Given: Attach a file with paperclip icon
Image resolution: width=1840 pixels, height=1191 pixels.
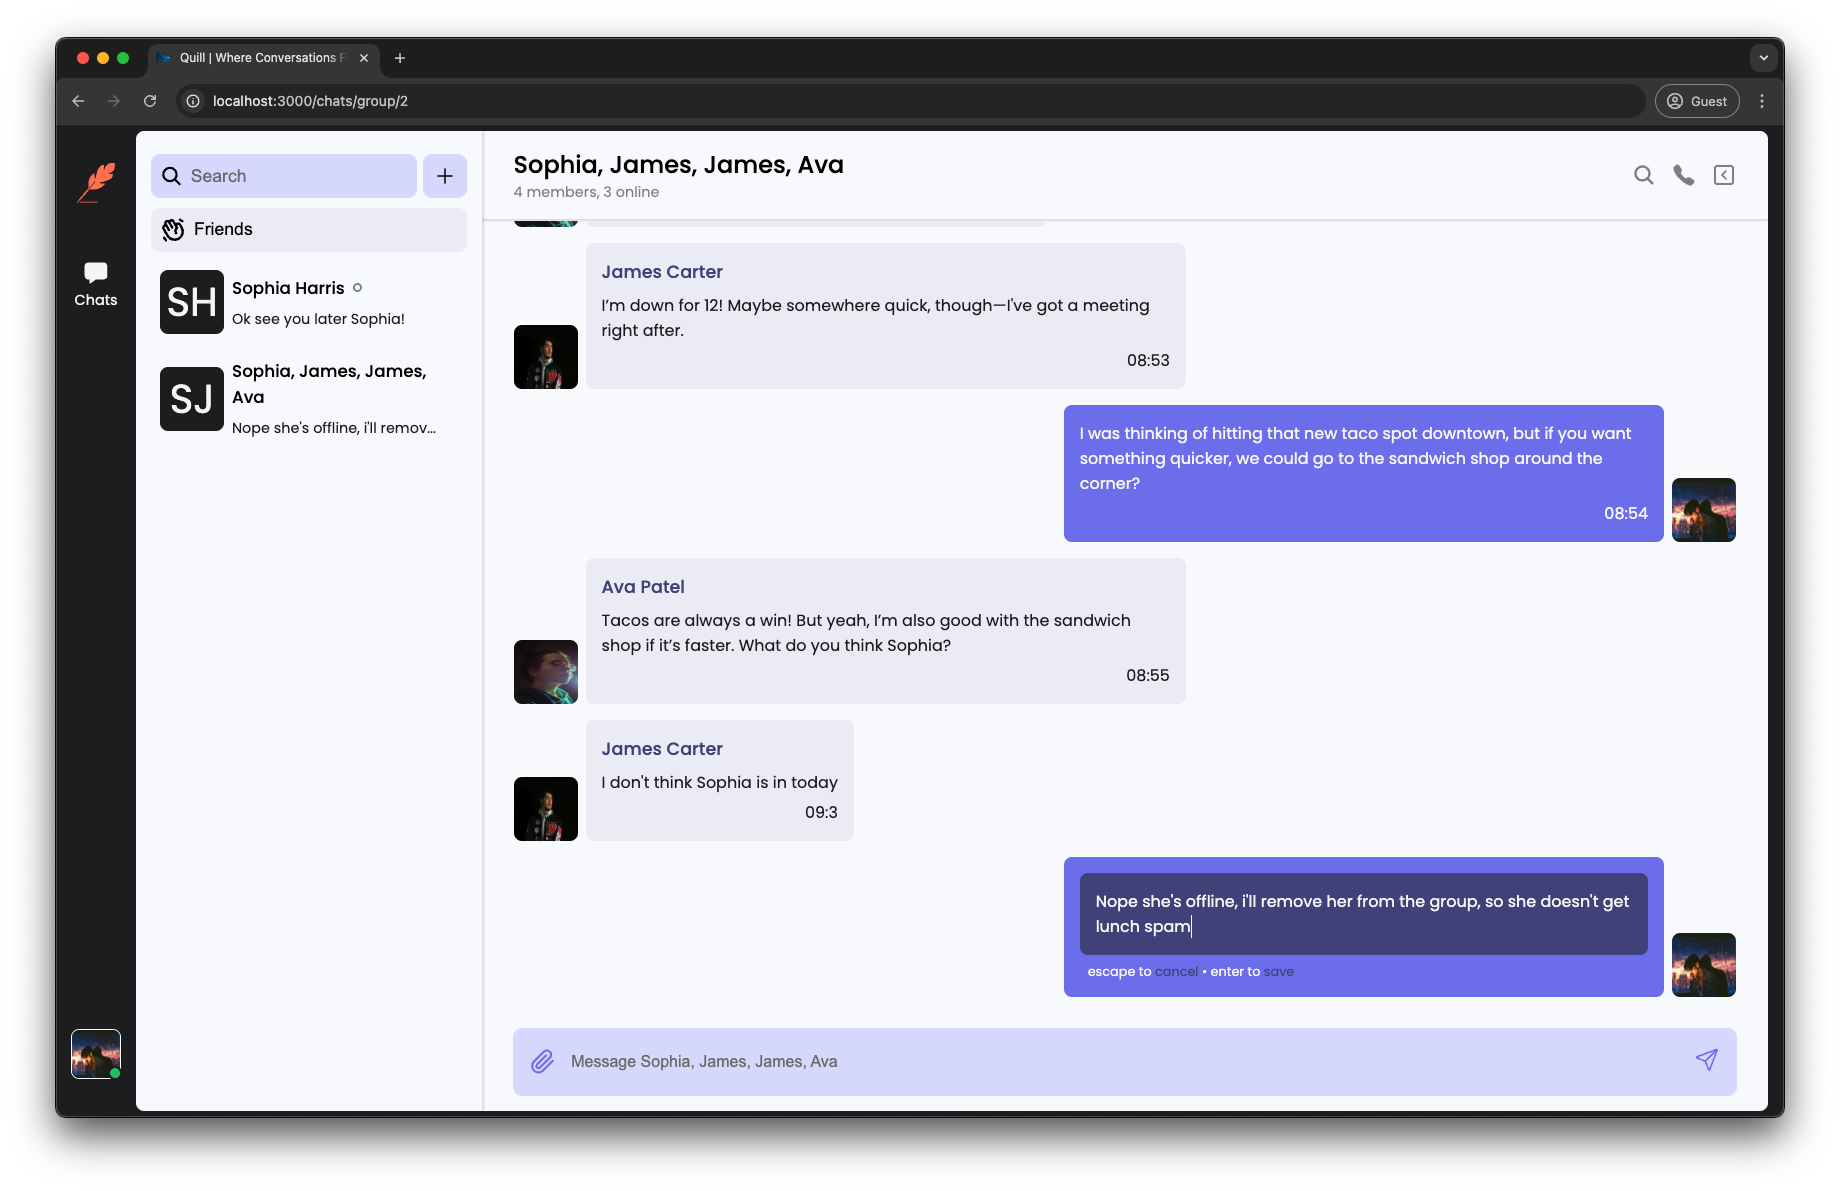Looking at the screenshot, I should point(542,1061).
